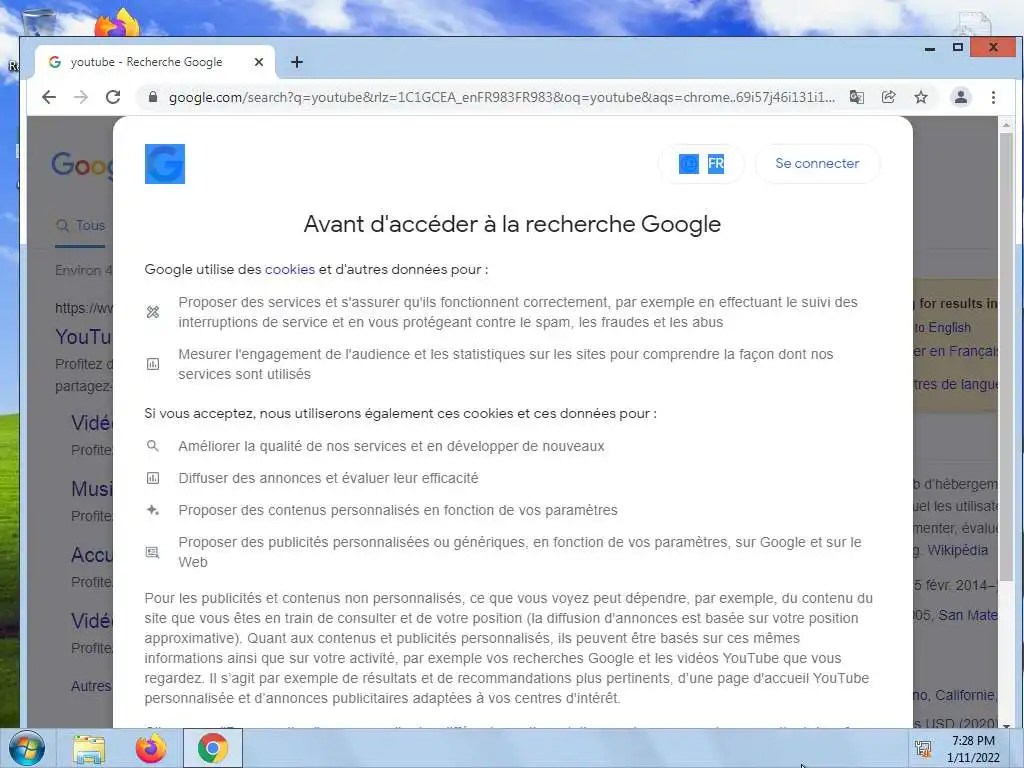Click the Firefox desktop shortcut icon
The height and width of the screenshot is (768, 1024).
117,23
